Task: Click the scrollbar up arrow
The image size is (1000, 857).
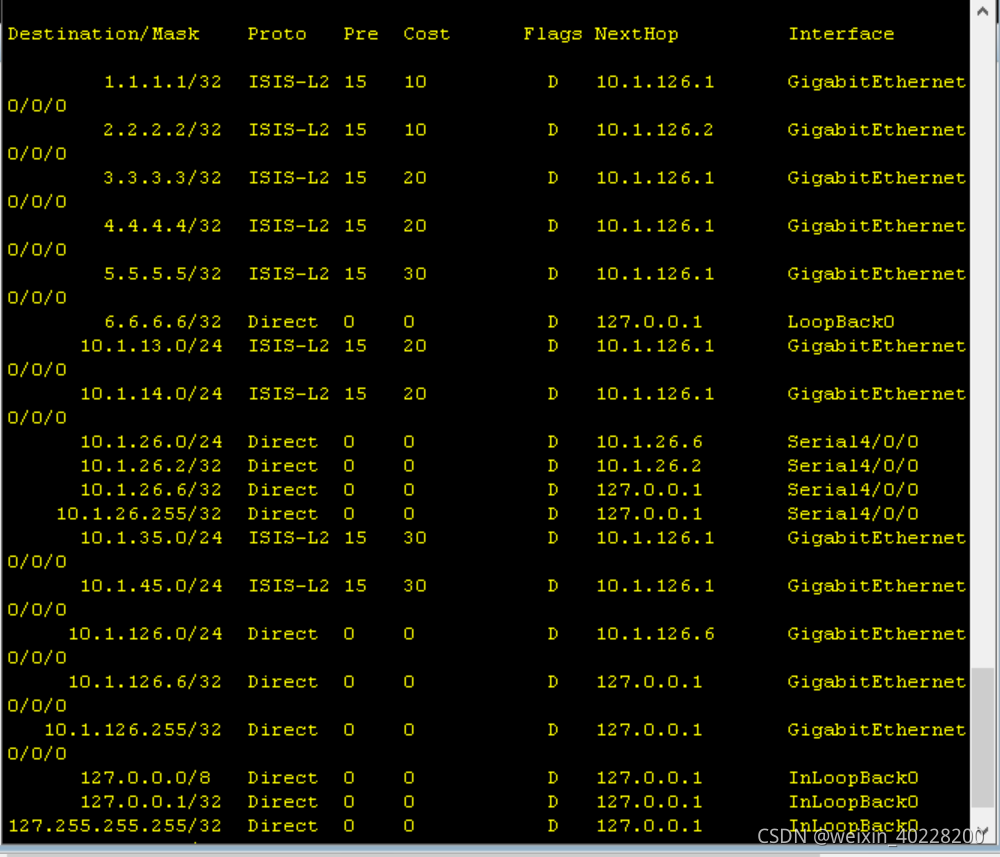Action: tap(983, 10)
